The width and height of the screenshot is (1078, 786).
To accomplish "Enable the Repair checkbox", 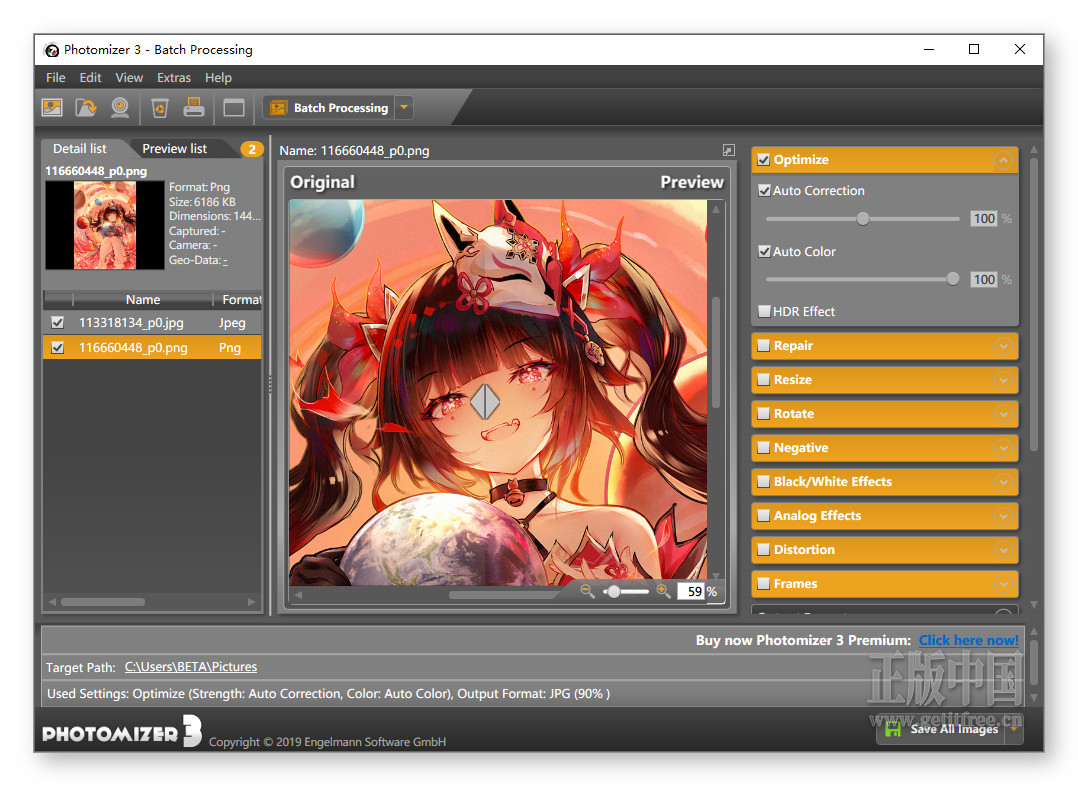I will (x=763, y=345).
